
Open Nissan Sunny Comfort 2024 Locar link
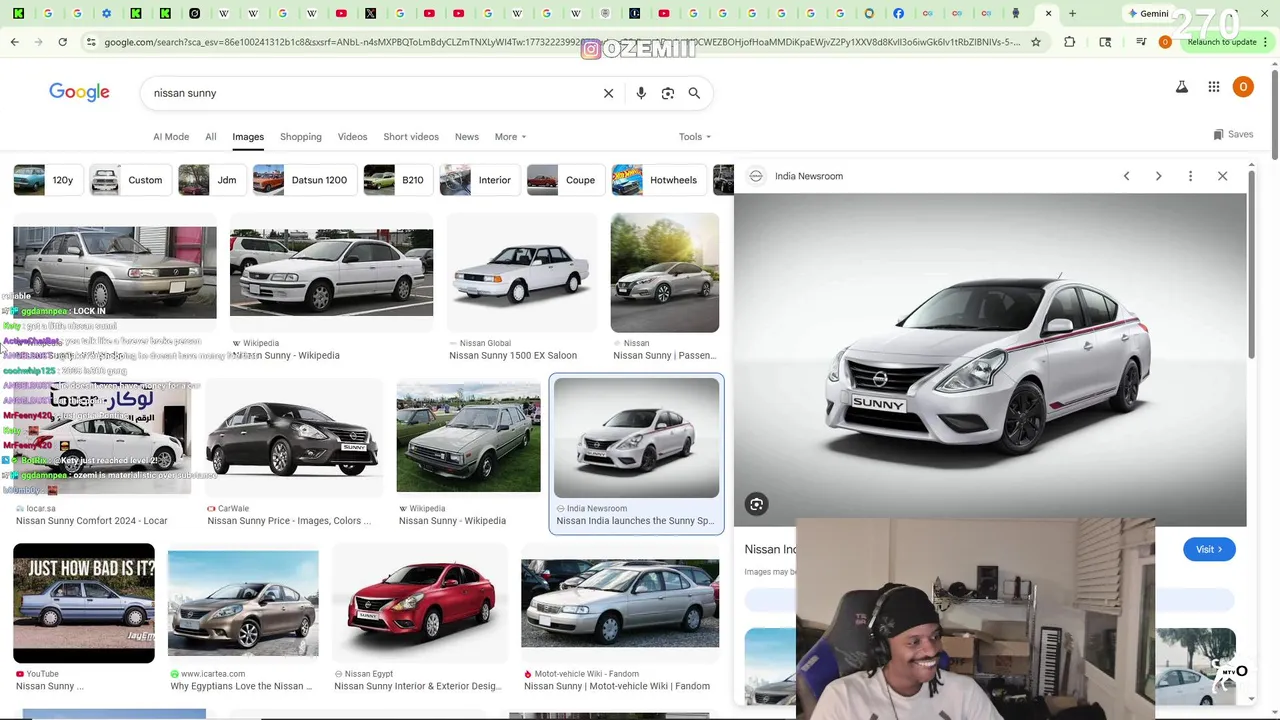[92, 521]
